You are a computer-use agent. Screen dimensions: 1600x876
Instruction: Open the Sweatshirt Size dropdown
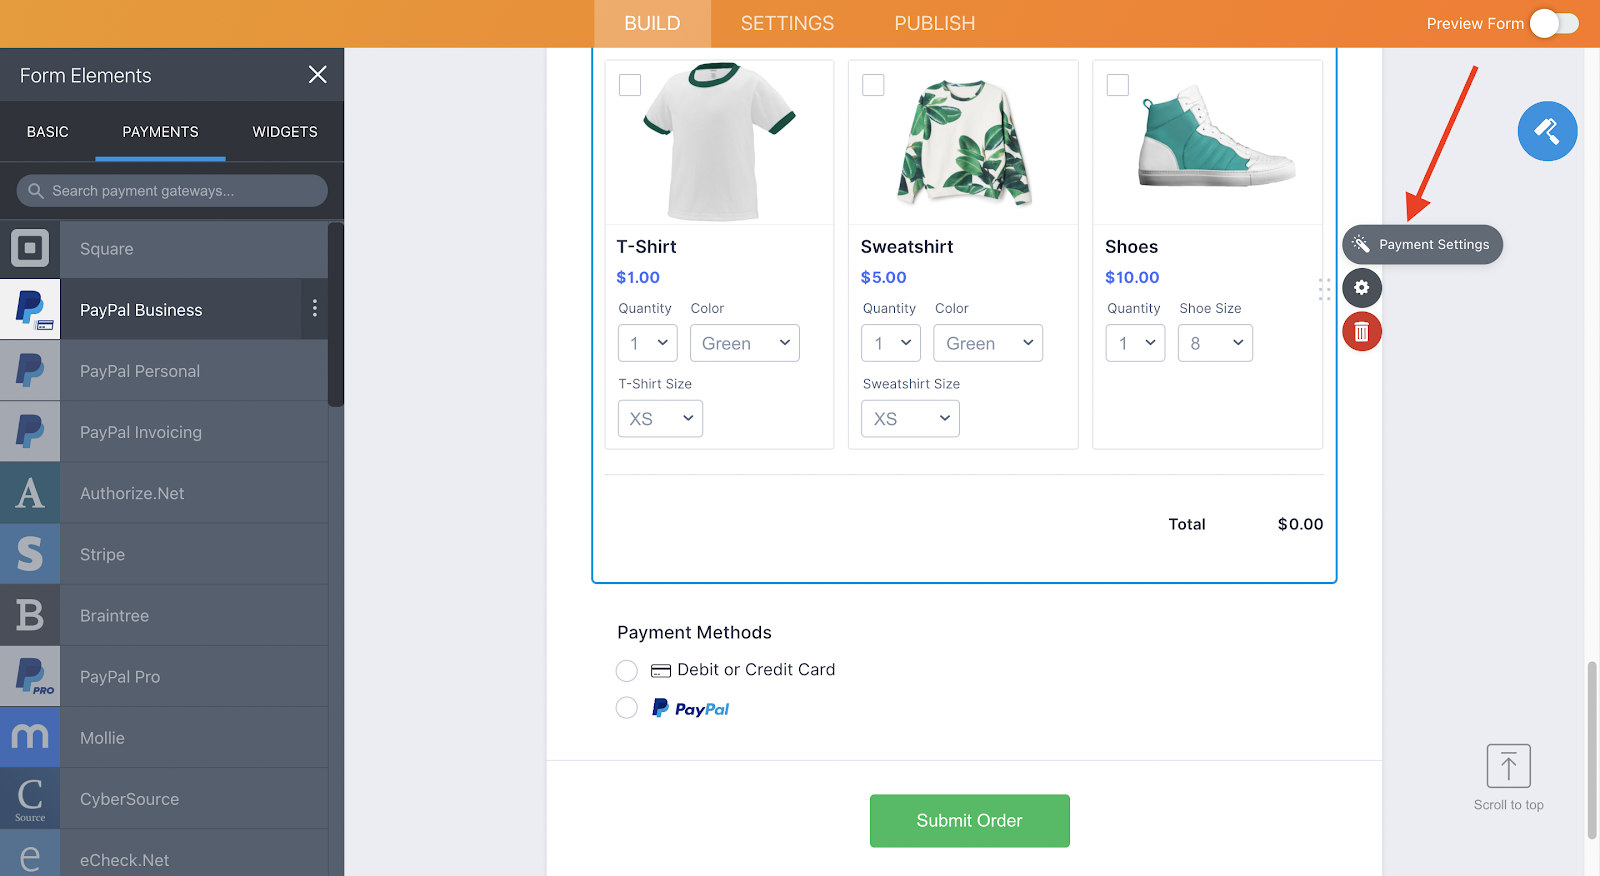coord(910,419)
